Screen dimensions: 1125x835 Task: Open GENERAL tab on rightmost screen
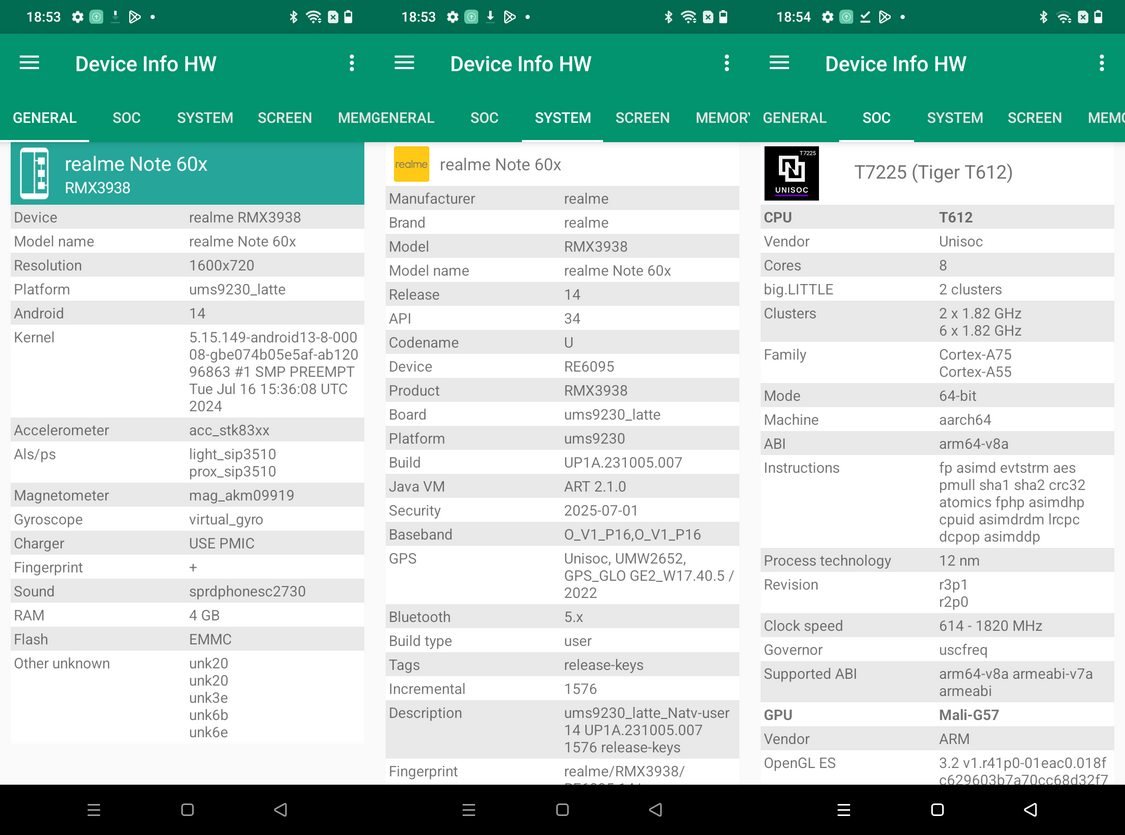click(794, 118)
